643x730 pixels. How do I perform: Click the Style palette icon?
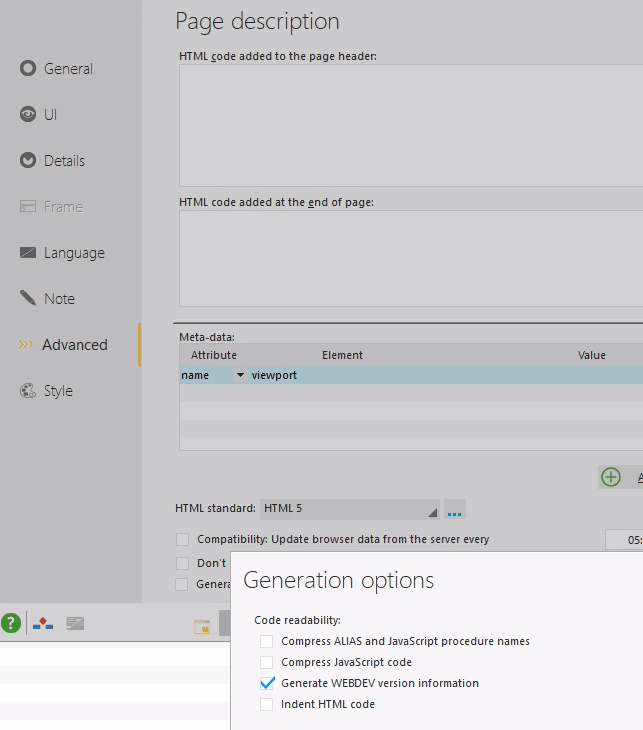pyautogui.click(x=28, y=391)
